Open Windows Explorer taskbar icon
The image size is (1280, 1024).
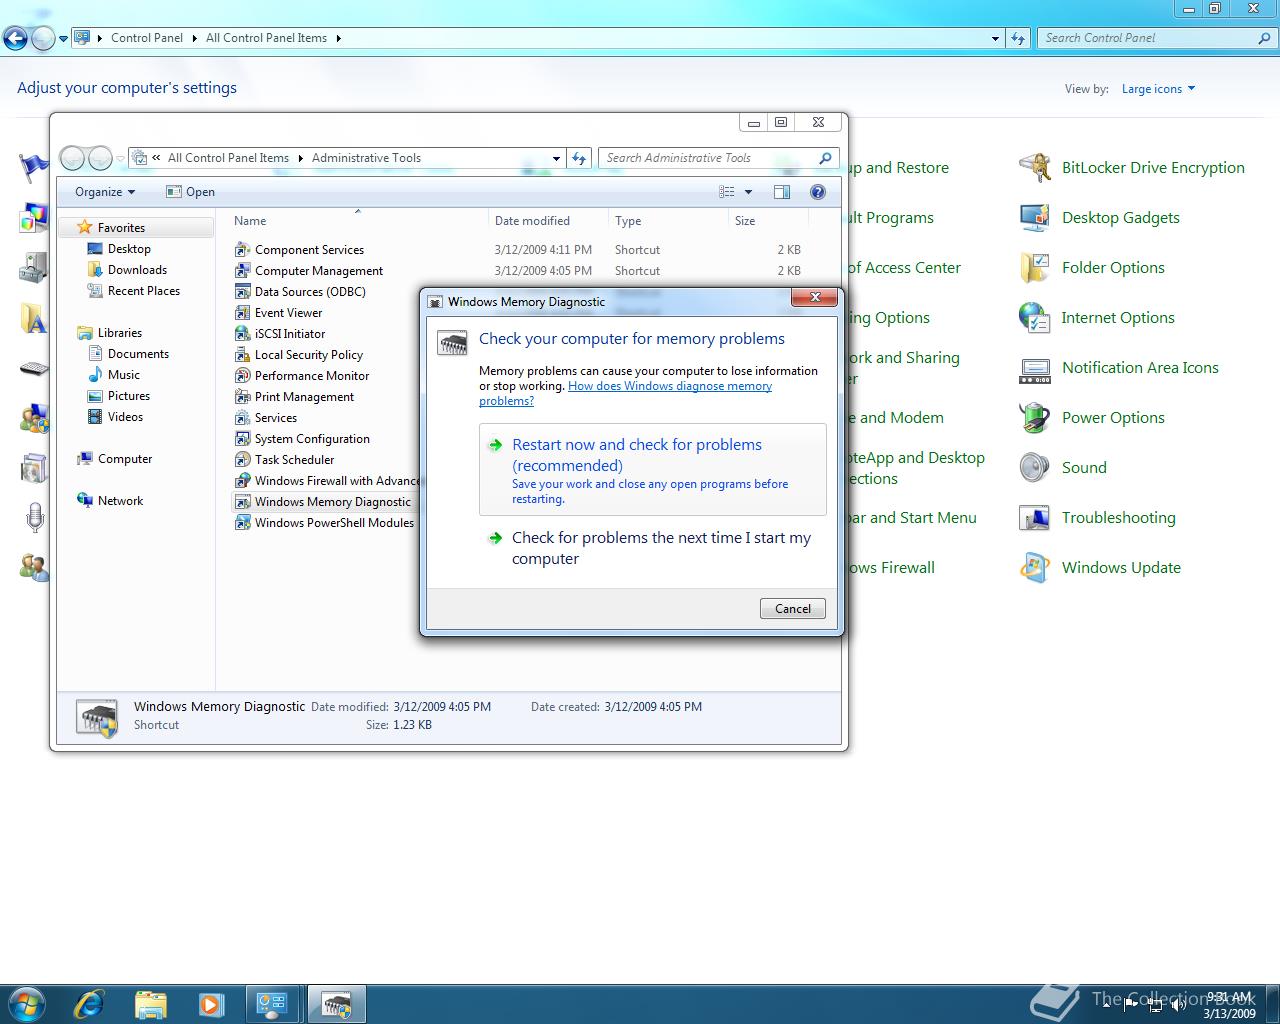[150, 1003]
